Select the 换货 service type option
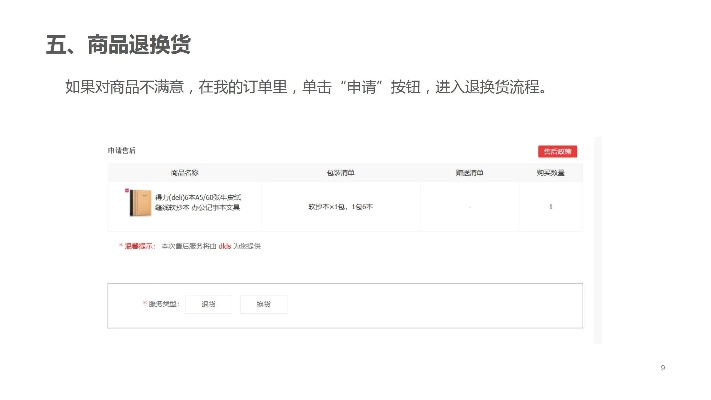The image size is (711, 400). [263, 304]
